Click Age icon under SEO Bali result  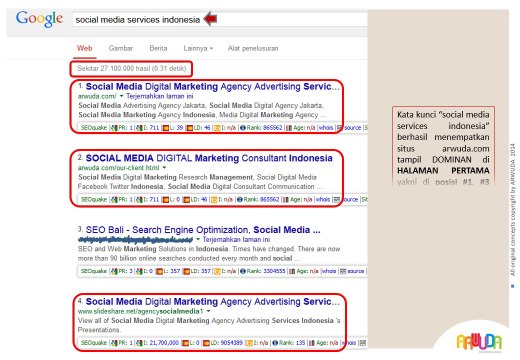coord(292,271)
